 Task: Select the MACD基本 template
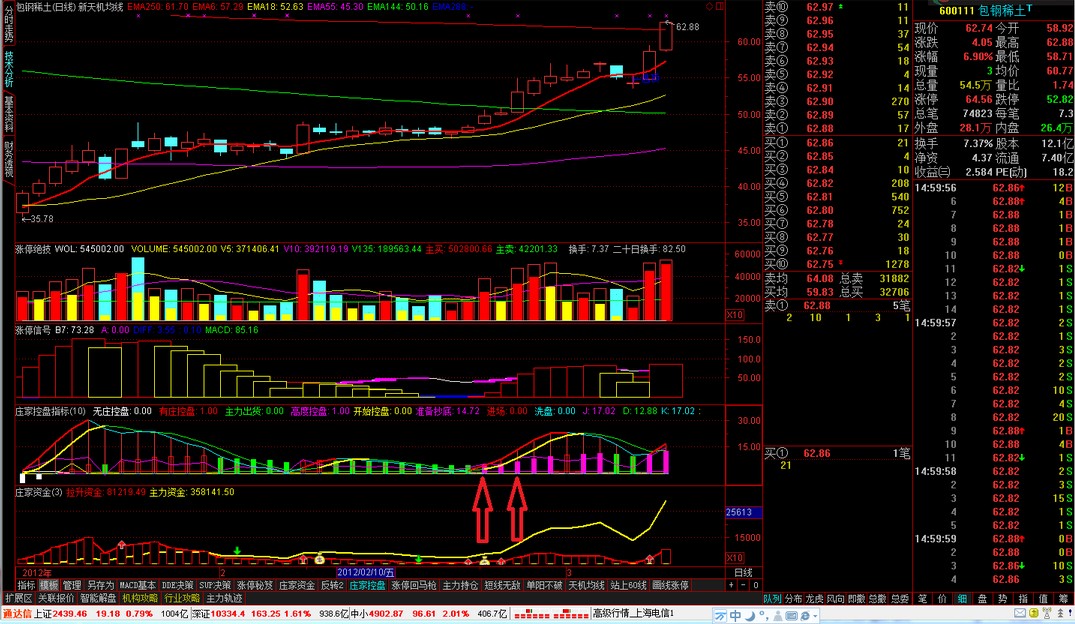(138, 586)
